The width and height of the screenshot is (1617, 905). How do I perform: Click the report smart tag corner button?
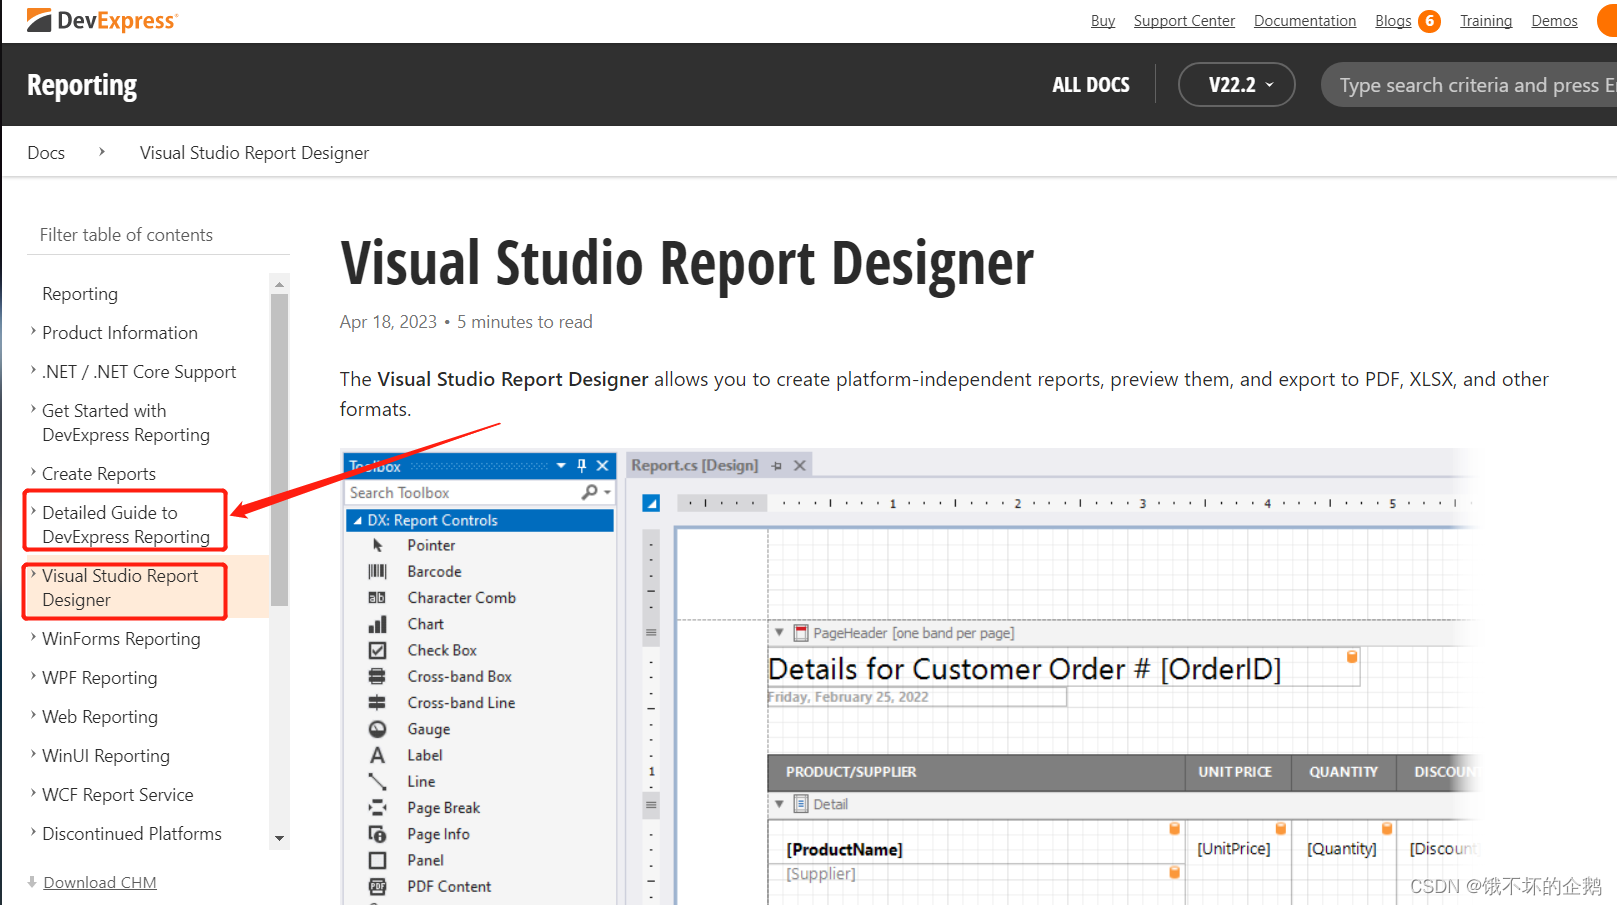pyautogui.click(x=651, y=503)
